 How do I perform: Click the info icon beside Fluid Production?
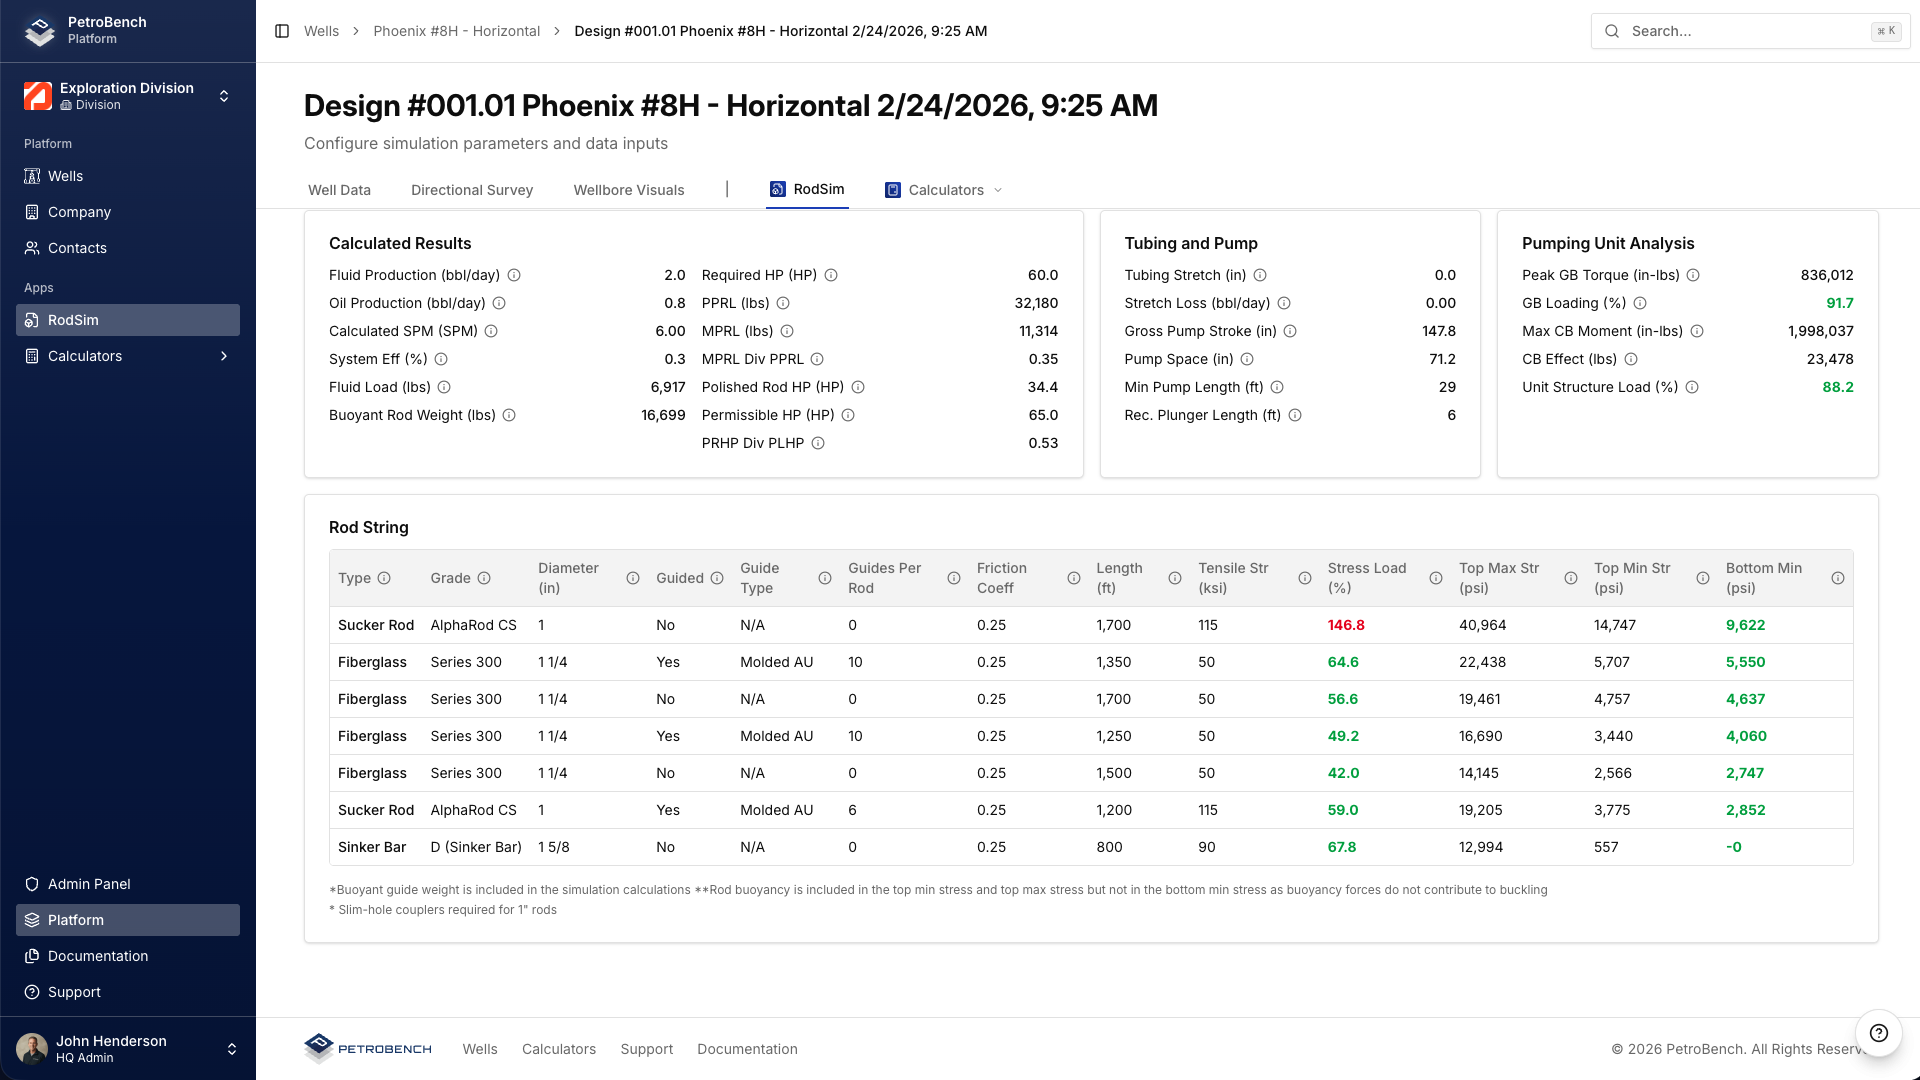tap(516, 275)
